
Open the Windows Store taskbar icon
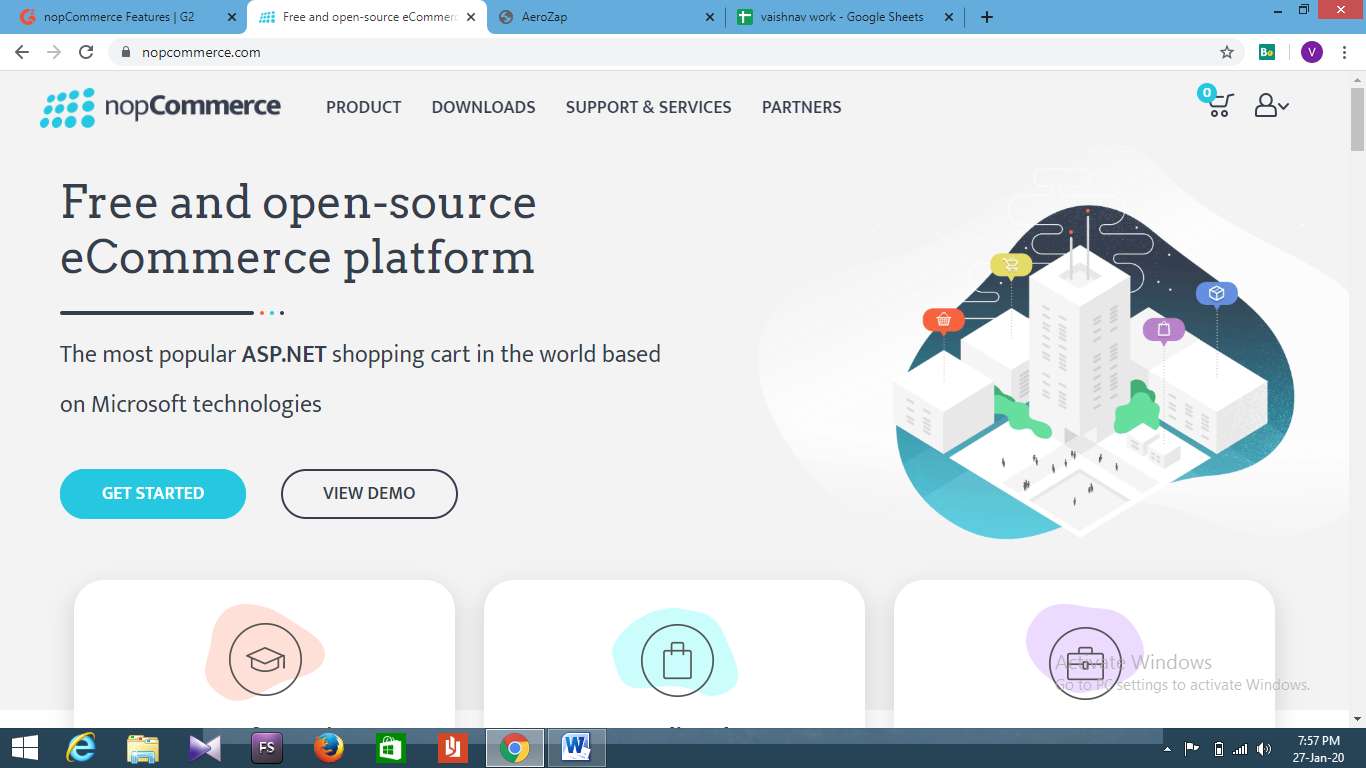click(x=390, y=748)
